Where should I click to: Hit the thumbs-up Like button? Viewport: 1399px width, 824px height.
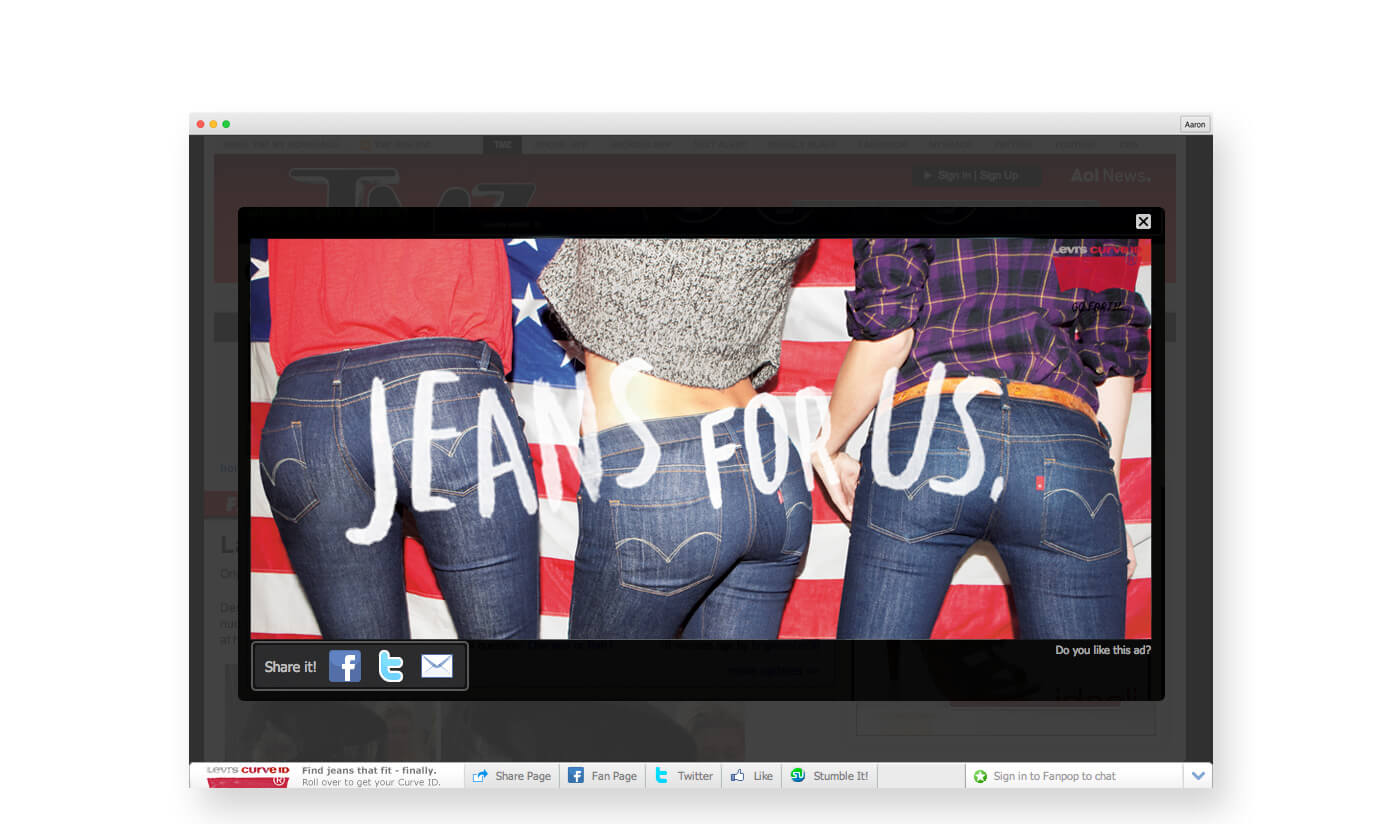(x=752, y=776)
